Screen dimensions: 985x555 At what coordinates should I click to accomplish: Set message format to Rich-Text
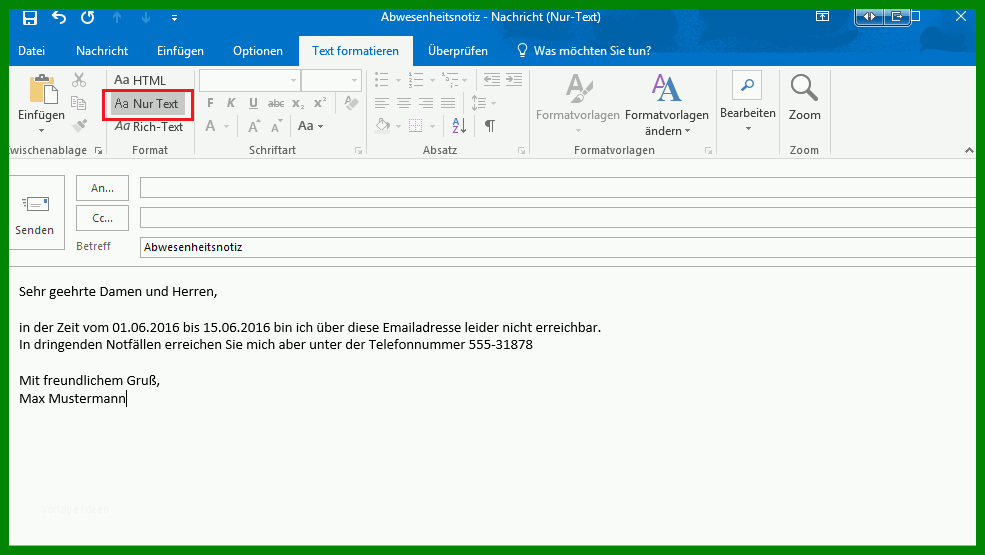(x=149, y=126)
